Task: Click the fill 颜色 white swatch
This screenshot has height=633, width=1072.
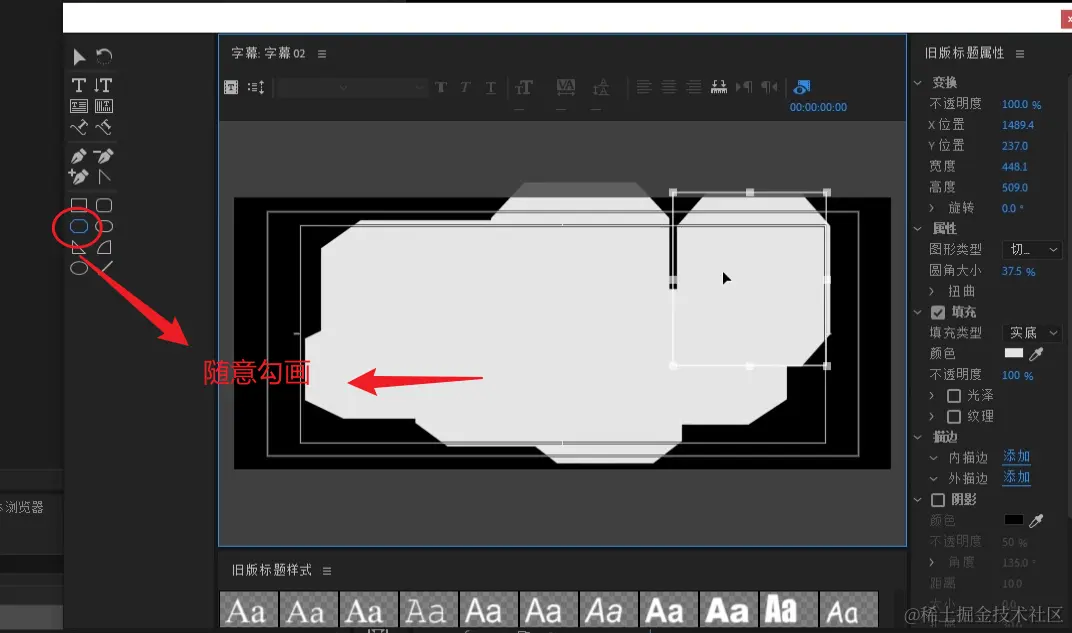Action: tap(1013, 353)
